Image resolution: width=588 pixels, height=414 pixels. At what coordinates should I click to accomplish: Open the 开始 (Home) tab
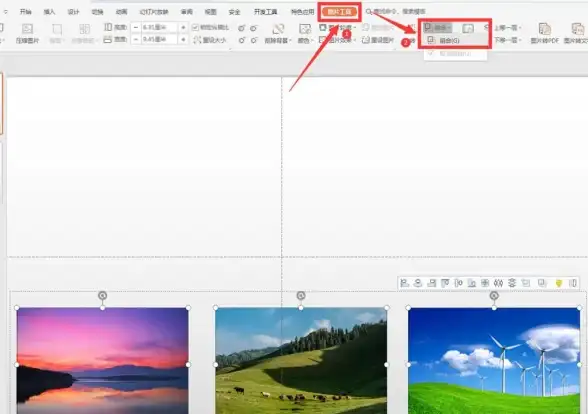pos(26,12)
